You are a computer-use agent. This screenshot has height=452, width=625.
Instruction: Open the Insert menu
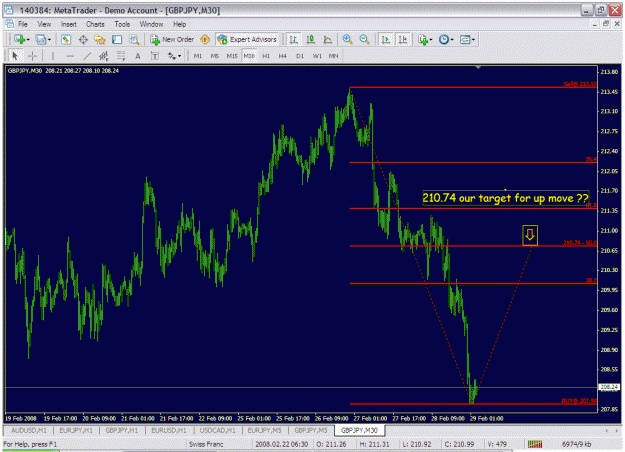[x=69, y=24]
